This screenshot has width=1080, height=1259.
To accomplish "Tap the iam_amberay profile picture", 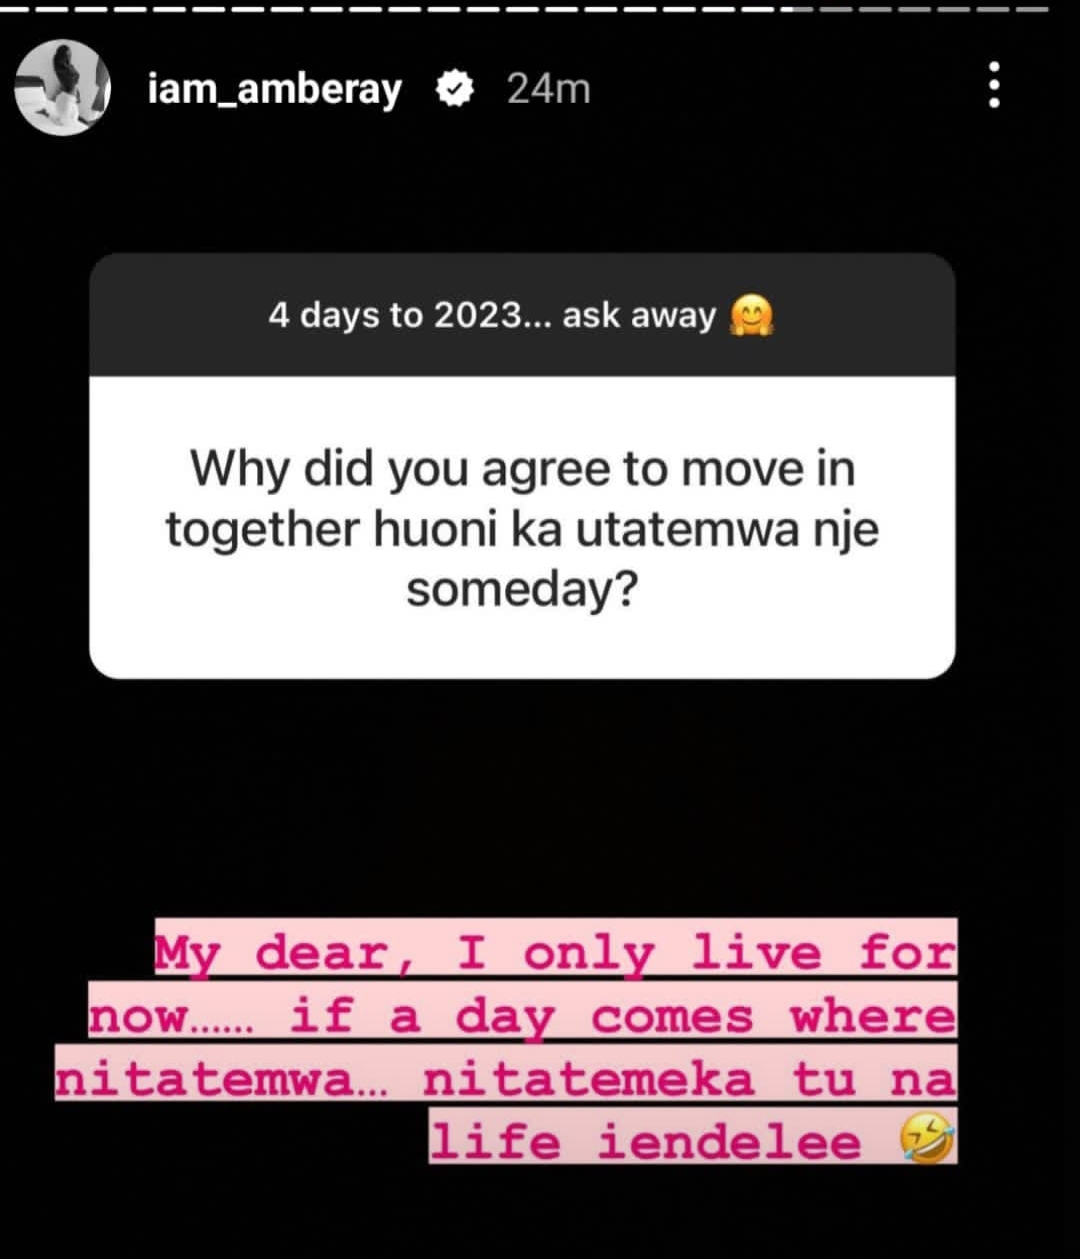I will [x=62, y=87].
